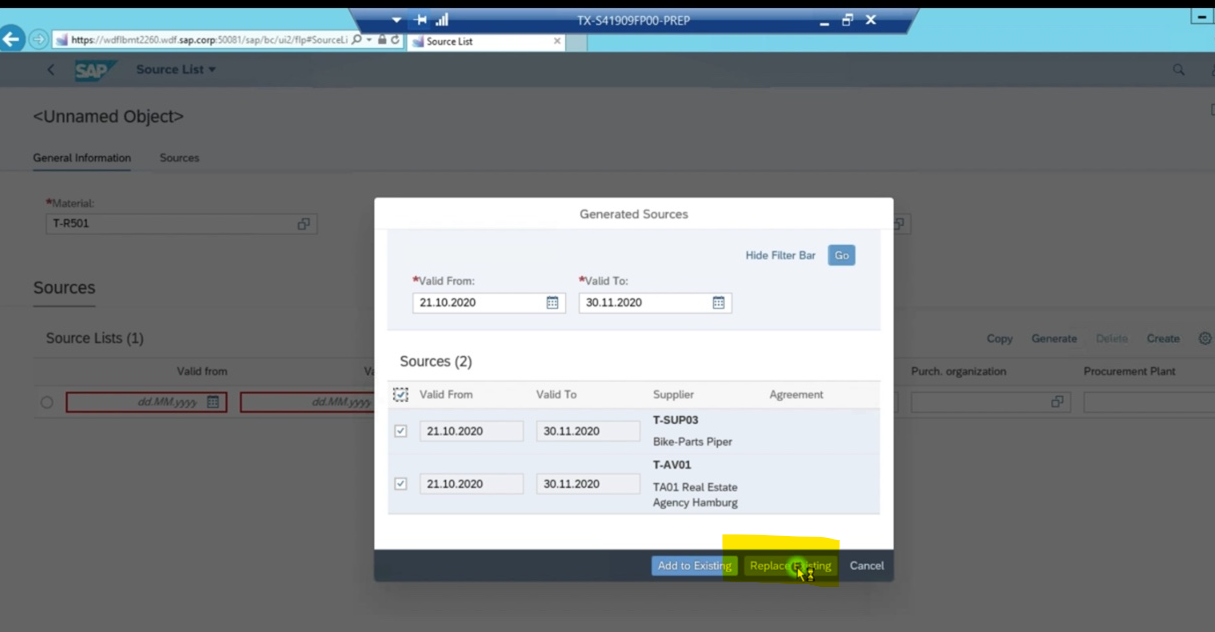This screenshot has width=1215, height=632.
Task: Click the Sources (2) table heading
Action: point(436,361)
